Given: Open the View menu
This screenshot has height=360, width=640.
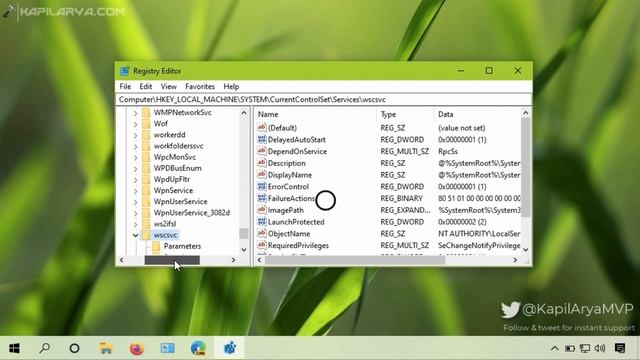Looking at the screenshot, I should (169, 87).
